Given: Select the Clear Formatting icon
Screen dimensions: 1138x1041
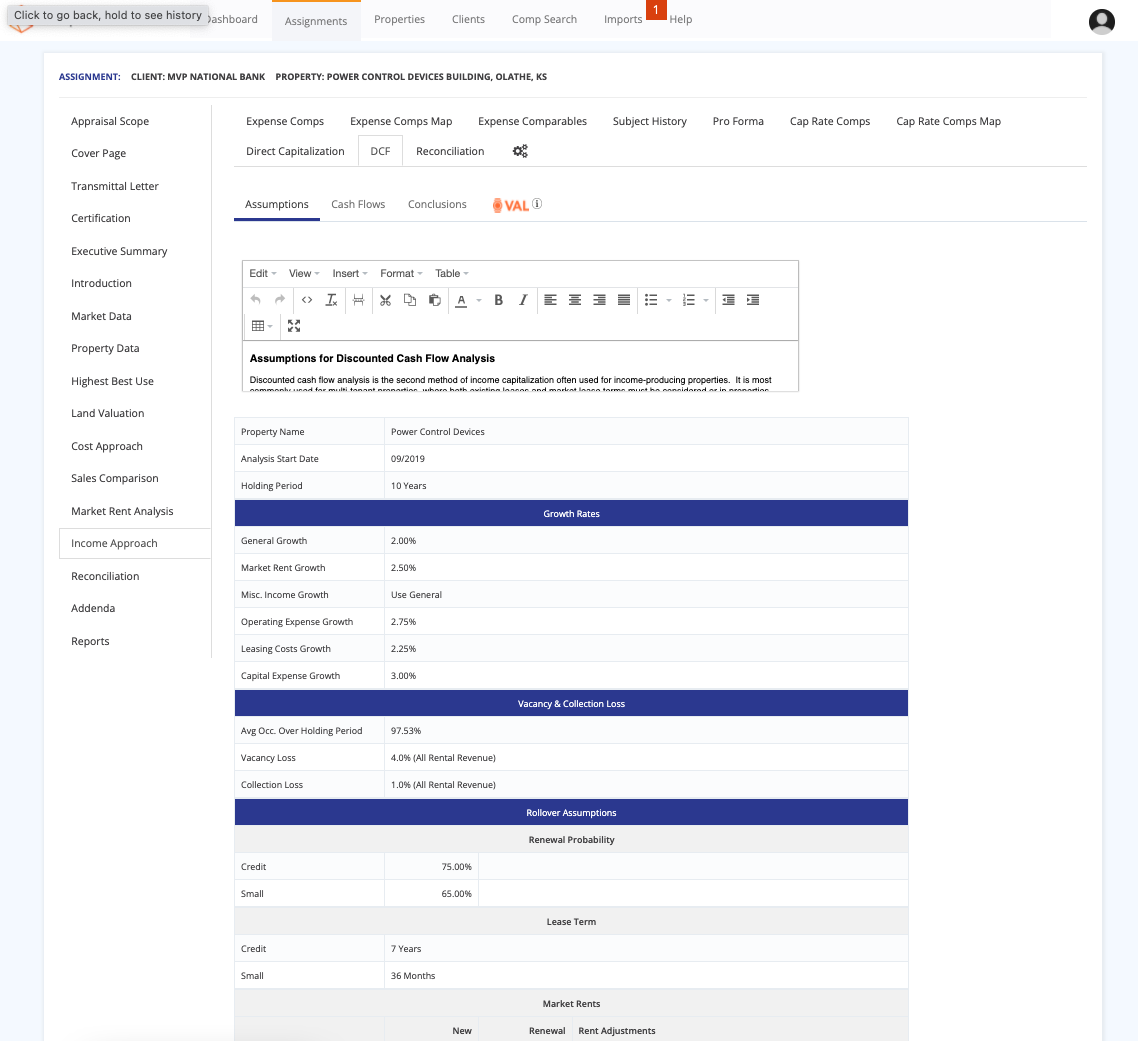Looking at the screenshot, I should (x=331, y=299).
